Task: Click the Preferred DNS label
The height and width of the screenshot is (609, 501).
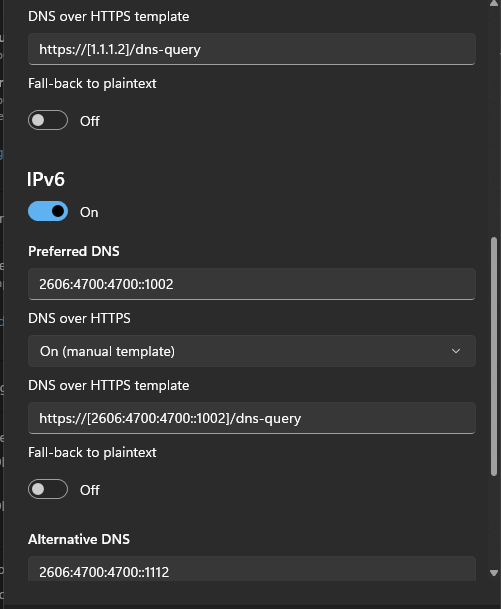Action: (74, 251)
